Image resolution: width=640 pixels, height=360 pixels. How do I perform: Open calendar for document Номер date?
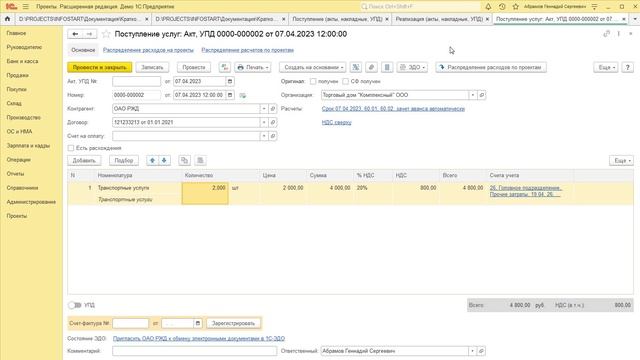(x=230, y=95)
